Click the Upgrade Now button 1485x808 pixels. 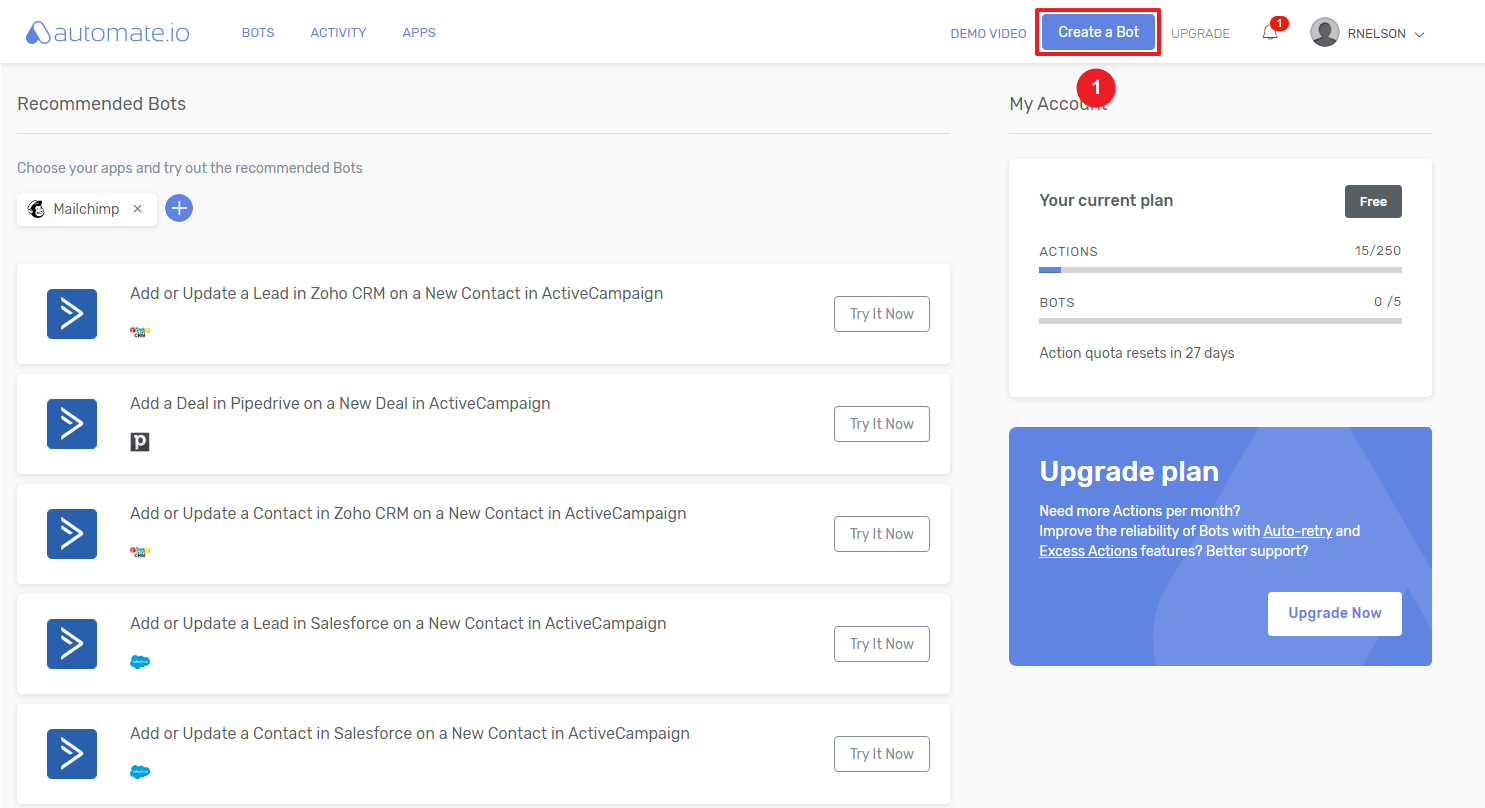[x=1334, y=613]
